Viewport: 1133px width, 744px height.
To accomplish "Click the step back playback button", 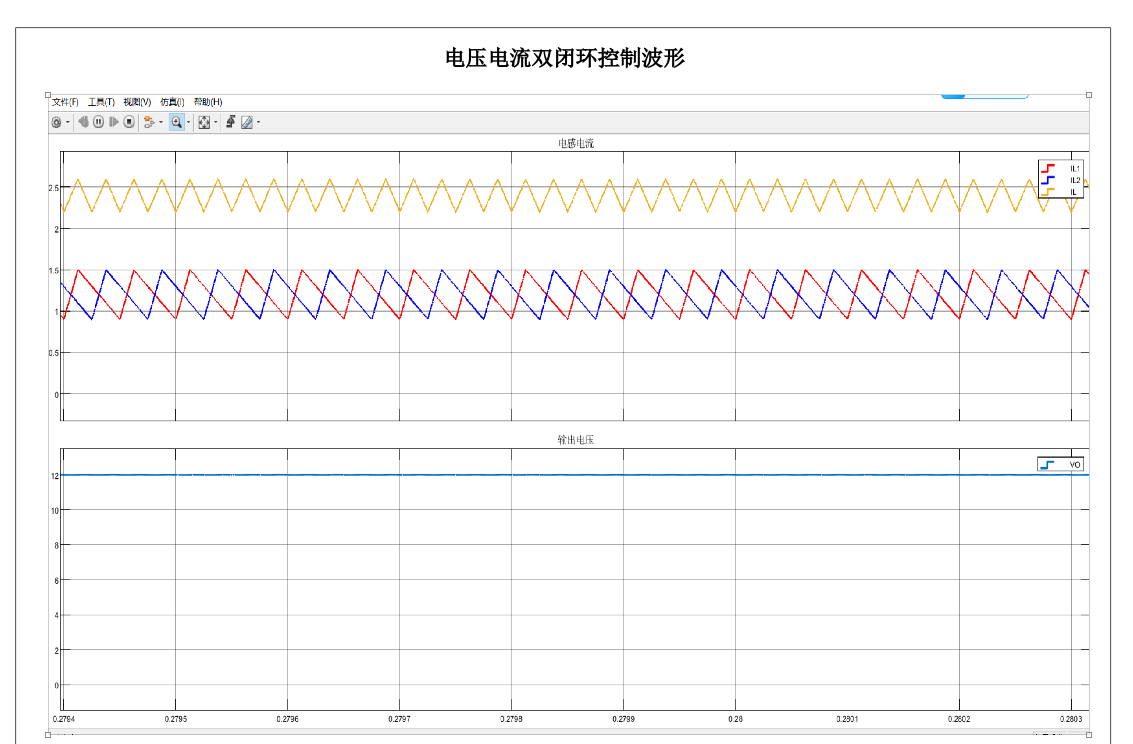I will (84, 122).
